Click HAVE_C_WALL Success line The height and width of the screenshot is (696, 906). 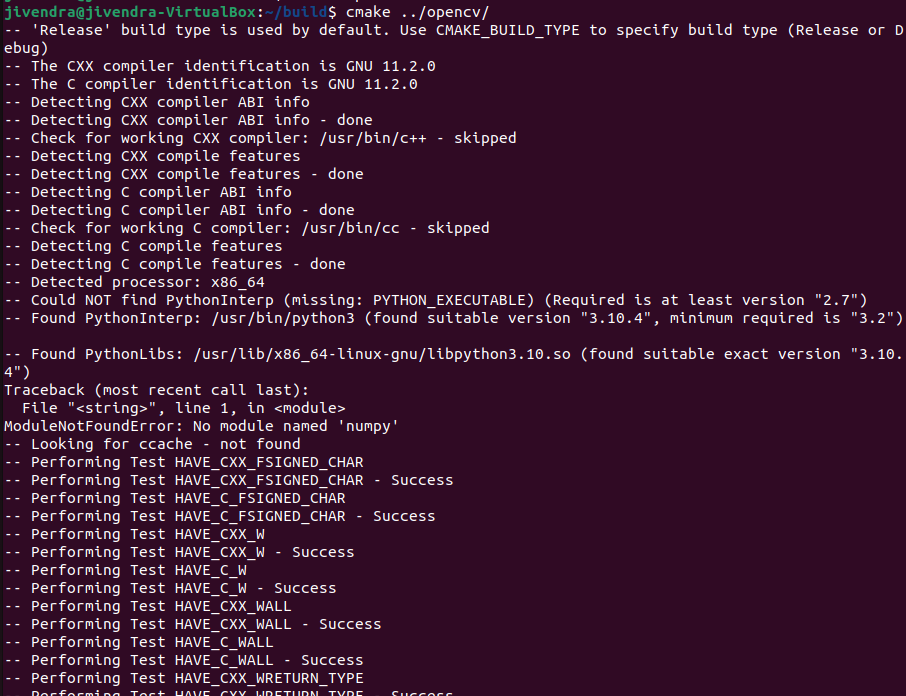tap(184, 660)
